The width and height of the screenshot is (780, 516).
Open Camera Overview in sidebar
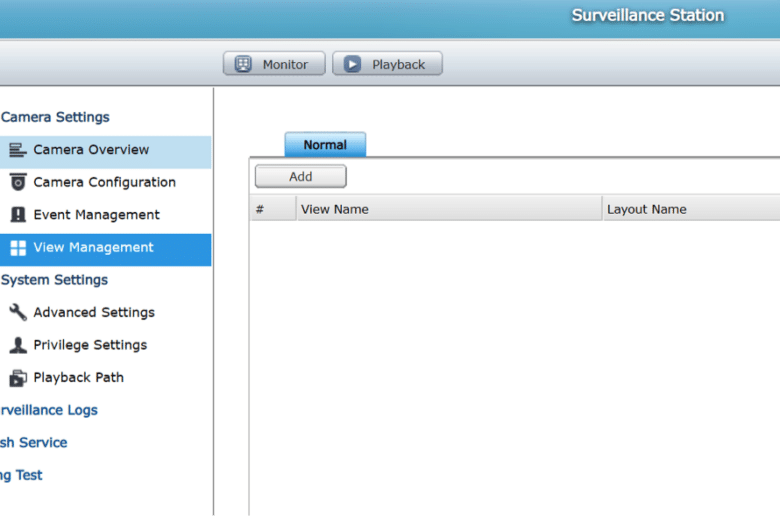tap(105, 152)
